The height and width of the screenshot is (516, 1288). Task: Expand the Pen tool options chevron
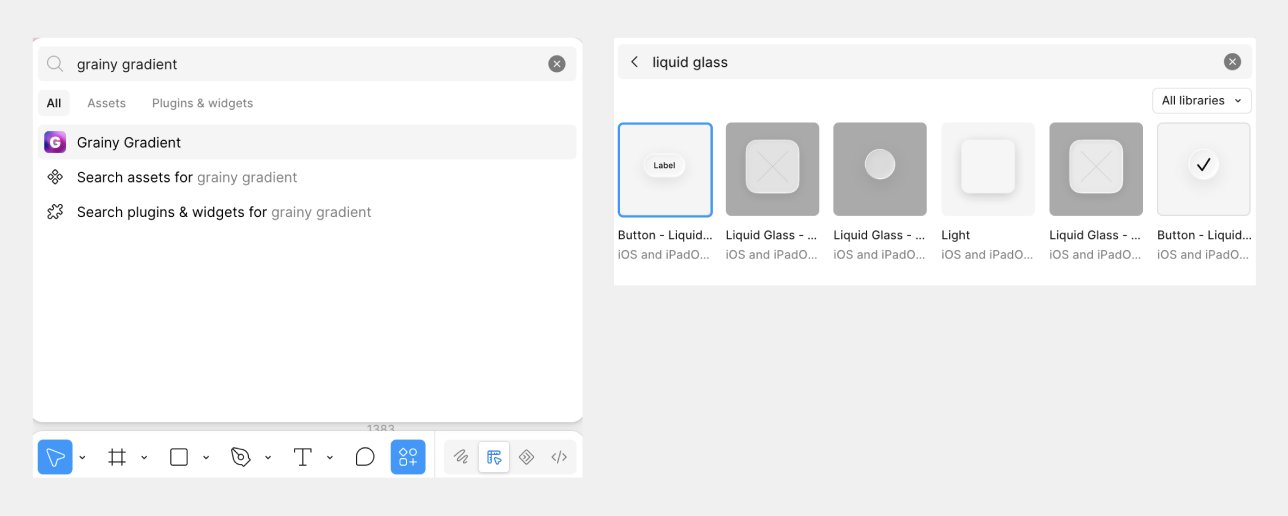click(x=268, y=458)
